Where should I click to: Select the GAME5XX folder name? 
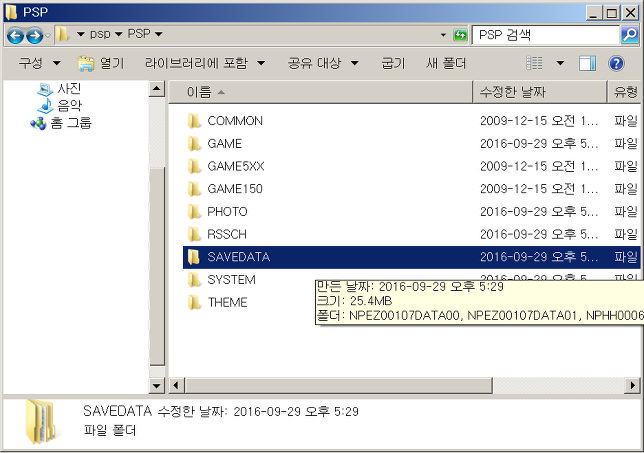pos(236,166)
